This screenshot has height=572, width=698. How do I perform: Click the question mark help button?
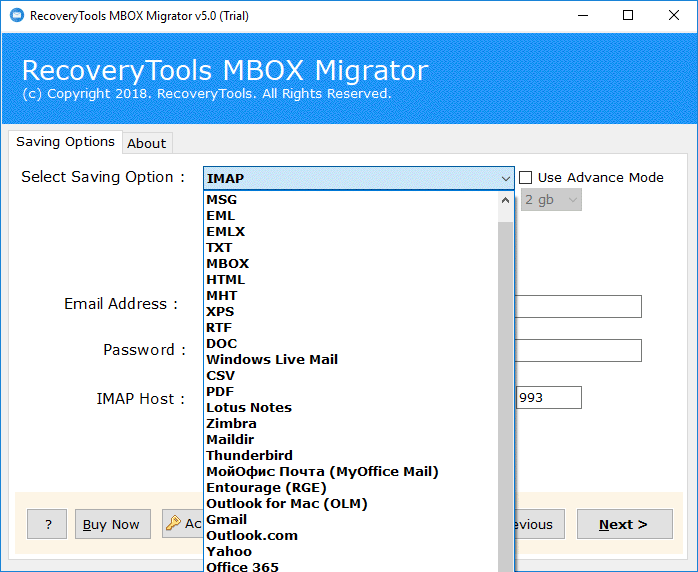47,524
